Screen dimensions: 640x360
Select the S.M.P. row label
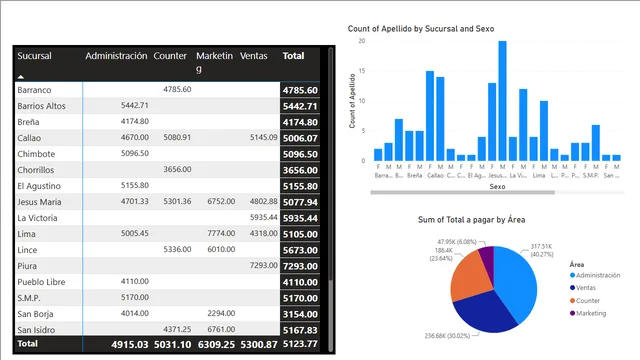pos(29,298)
